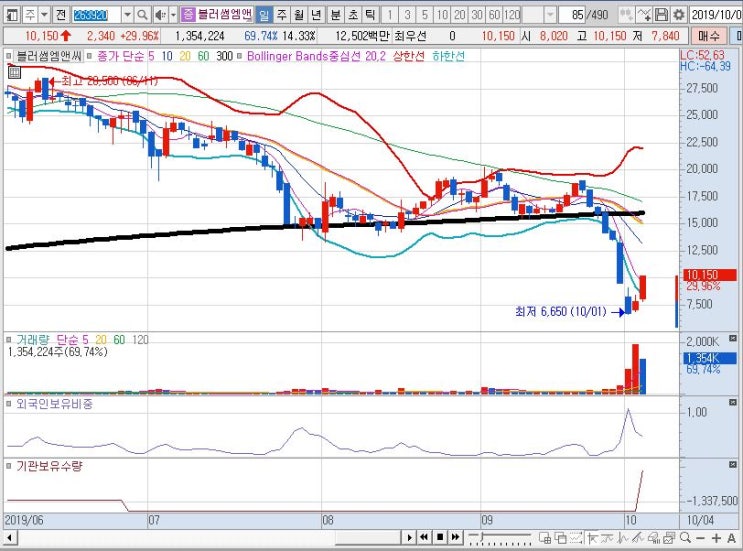This screenshot has width=743, height=551.
Task: Open the dropdown arrow beside the speaker
Action: click(173, 15)
